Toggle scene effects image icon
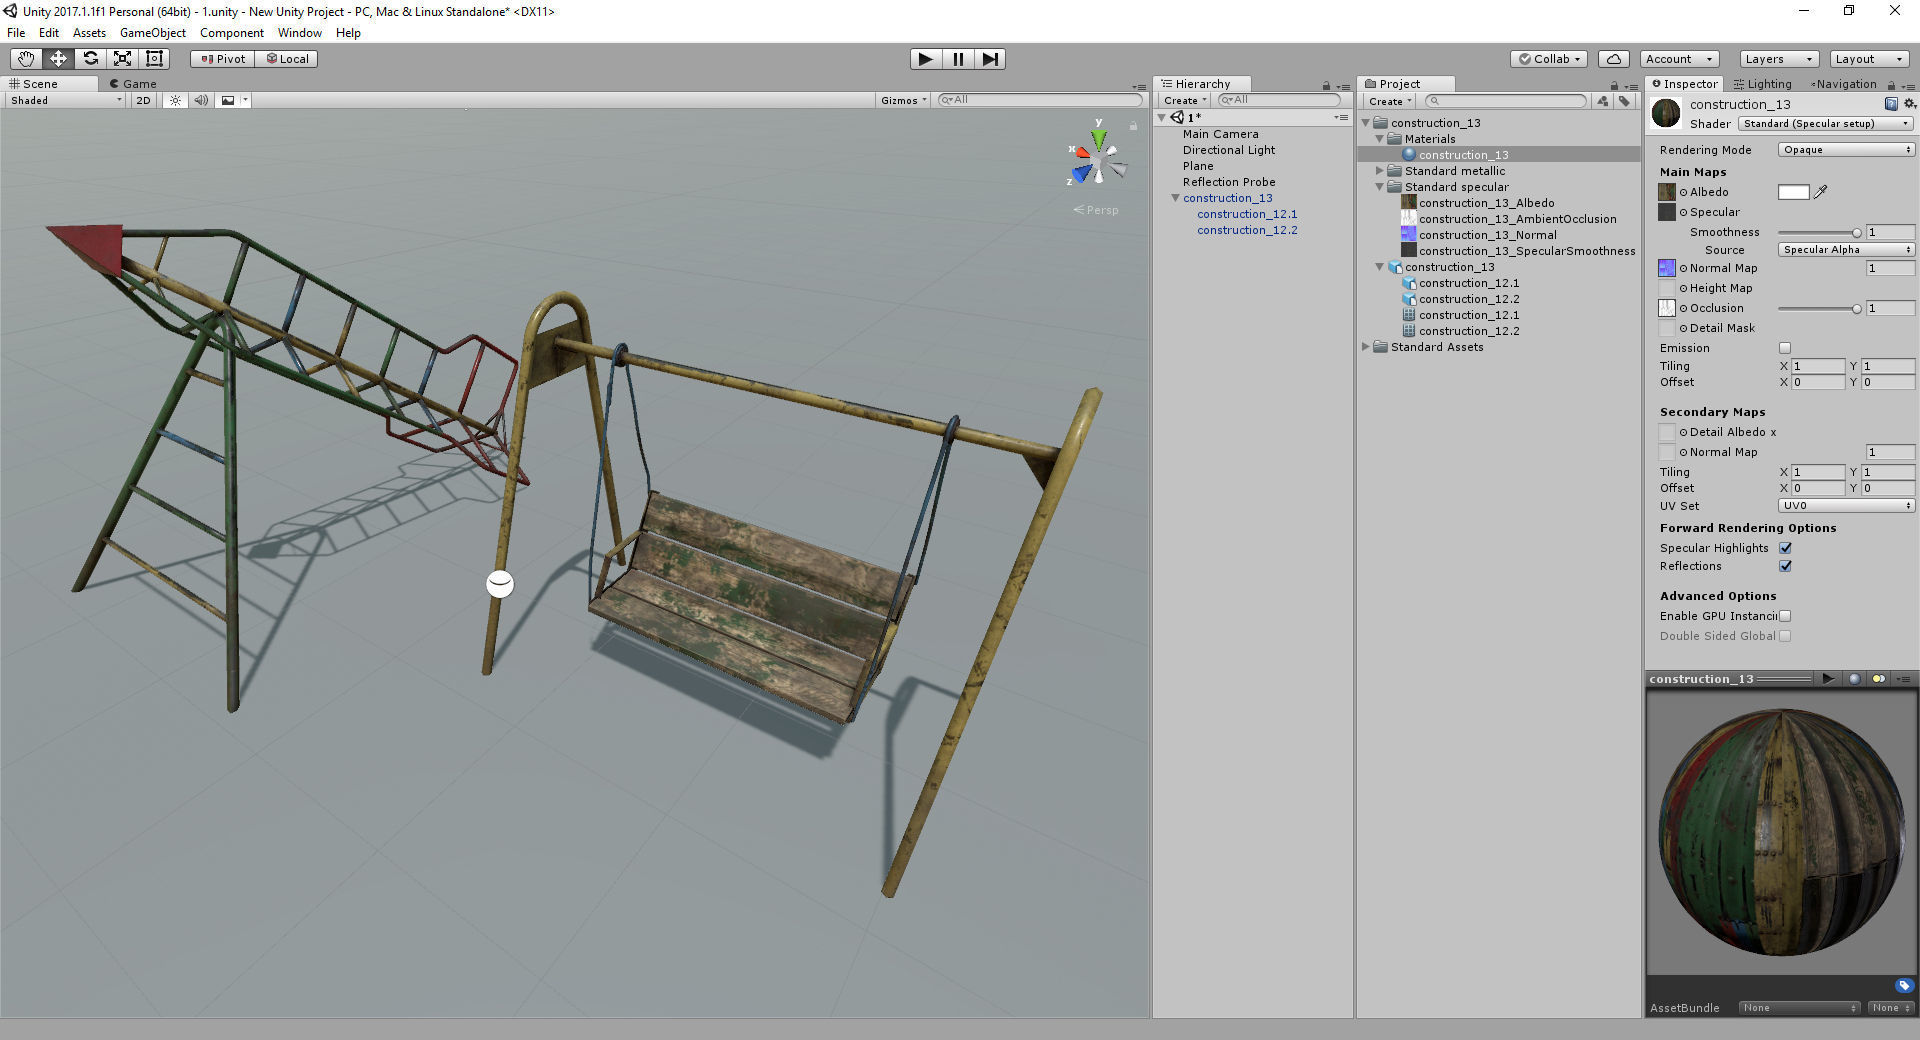The image size is (1920, 1040). coord(228,100)
